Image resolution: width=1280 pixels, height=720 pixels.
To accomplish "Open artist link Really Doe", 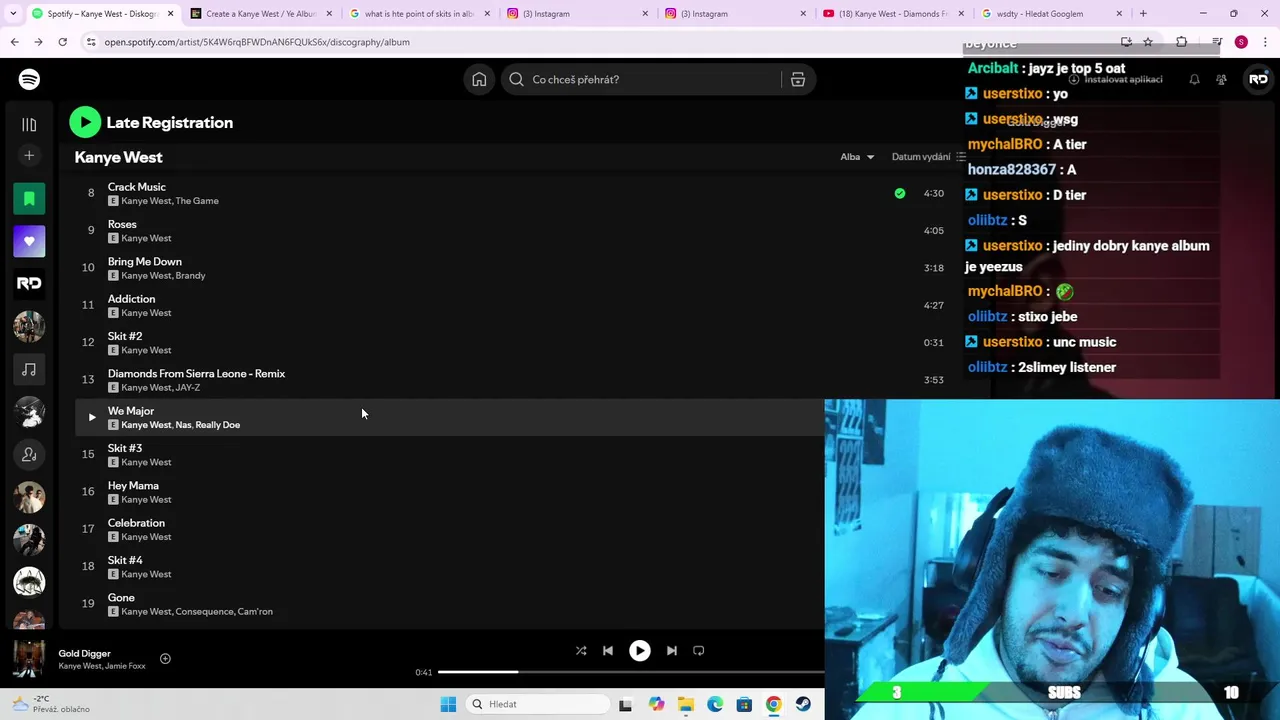I will tap(218, 425).
